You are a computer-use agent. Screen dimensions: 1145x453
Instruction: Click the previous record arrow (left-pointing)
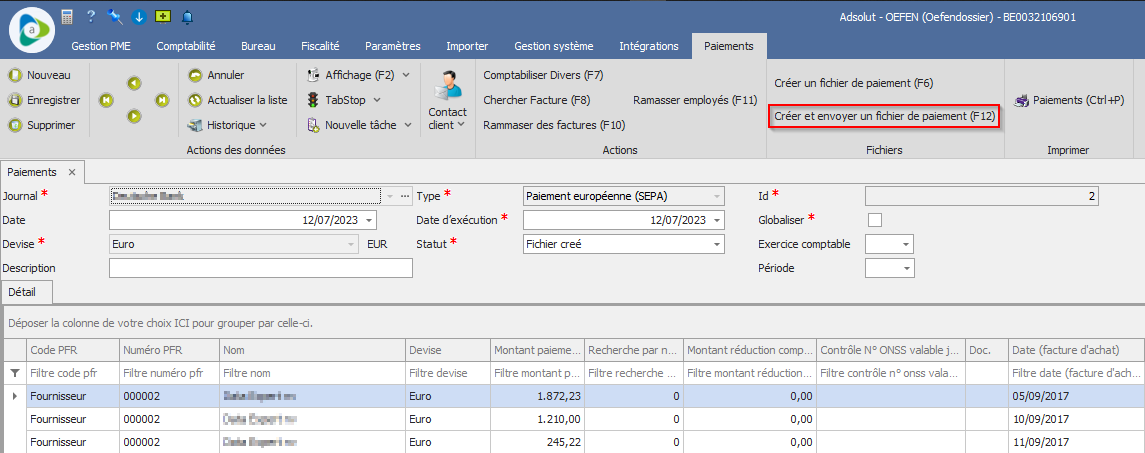(134, 83)
